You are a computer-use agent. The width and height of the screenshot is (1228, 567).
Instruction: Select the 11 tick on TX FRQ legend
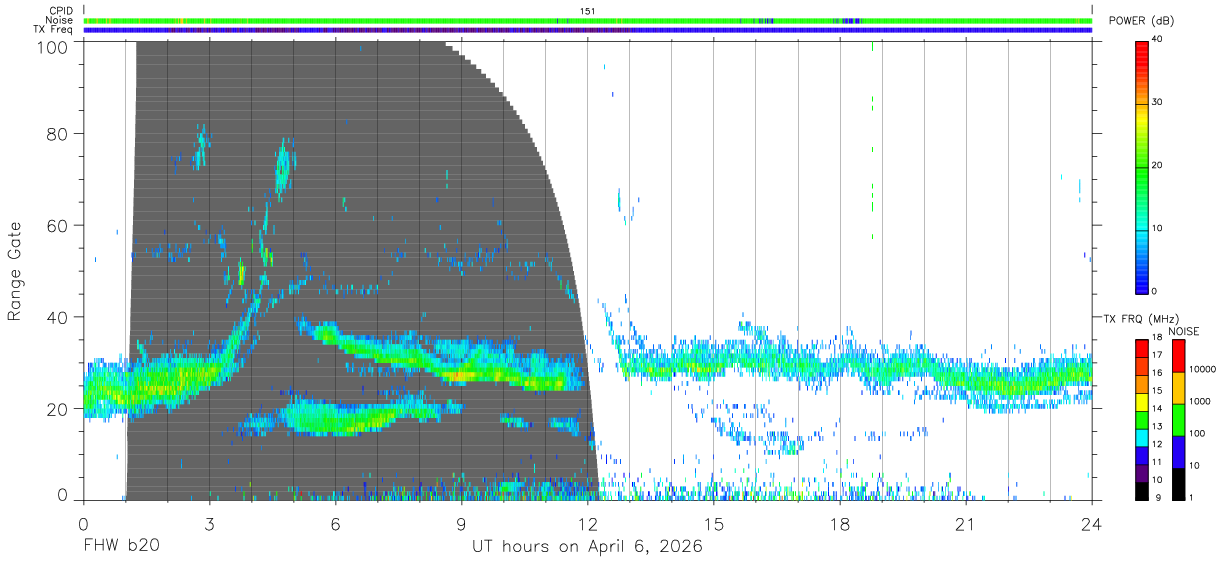1157,462
